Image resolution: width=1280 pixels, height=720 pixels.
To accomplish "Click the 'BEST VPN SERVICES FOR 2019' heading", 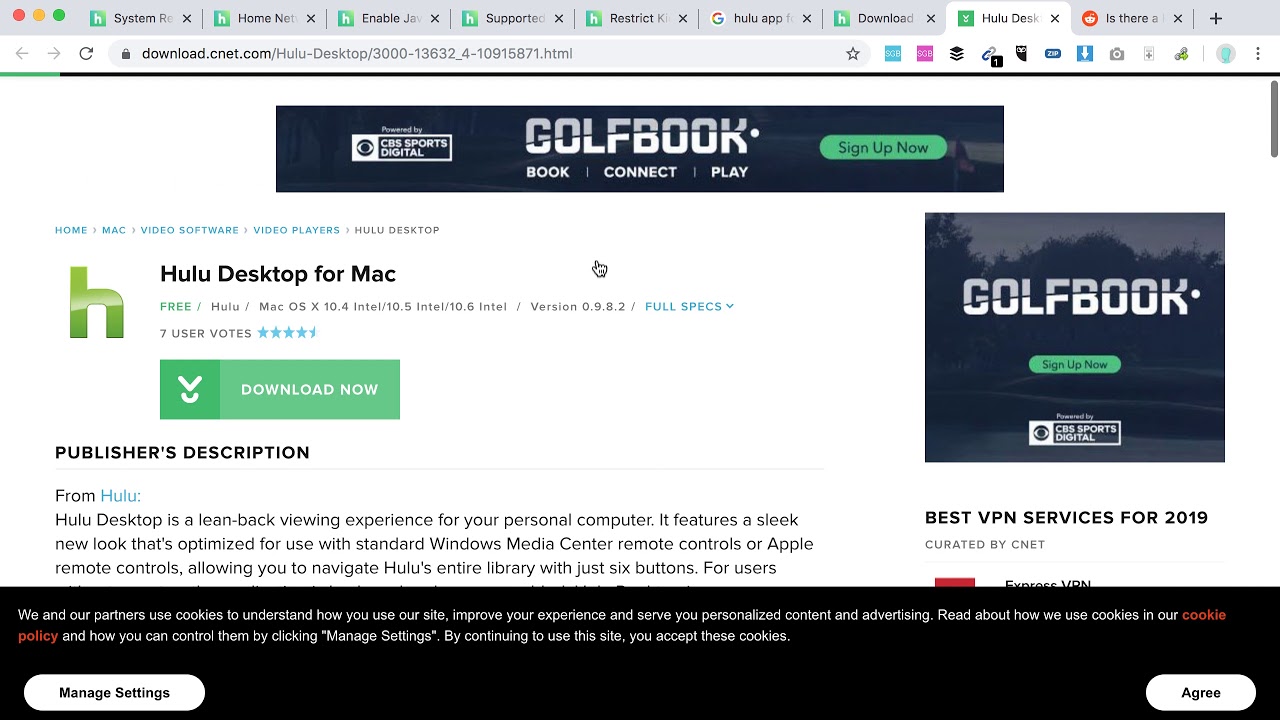I will 1066,518.
